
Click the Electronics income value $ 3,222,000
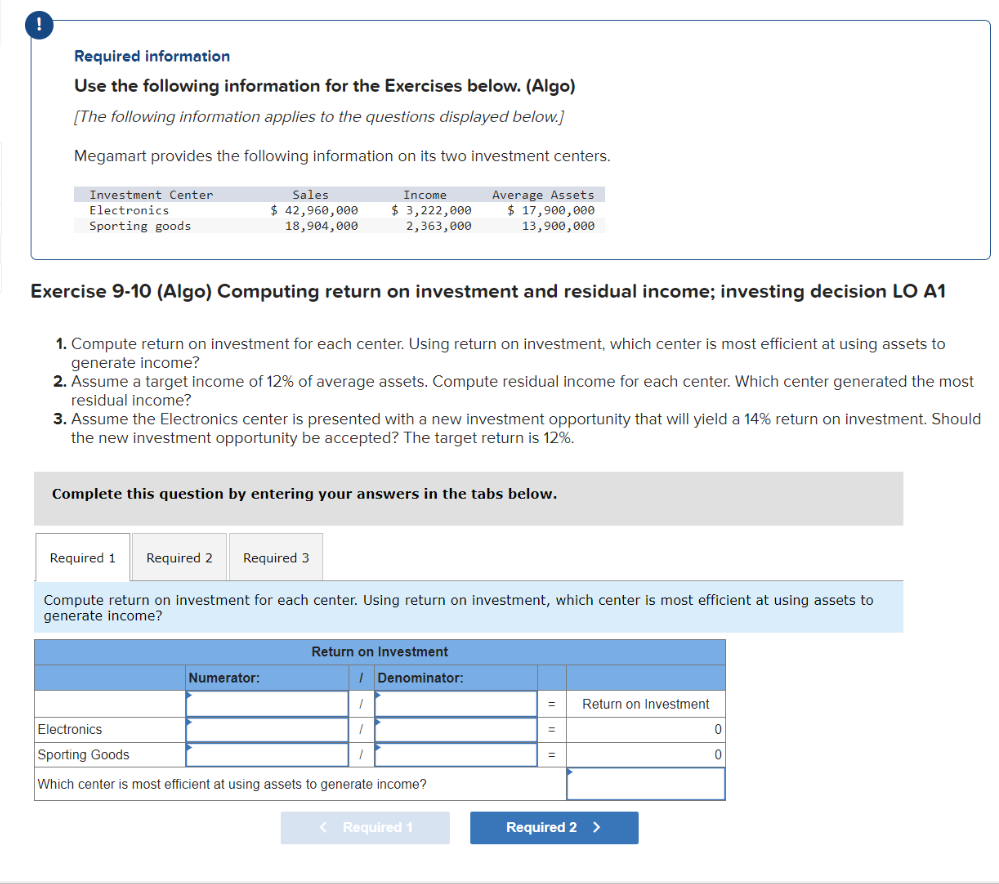pos(431,210)
